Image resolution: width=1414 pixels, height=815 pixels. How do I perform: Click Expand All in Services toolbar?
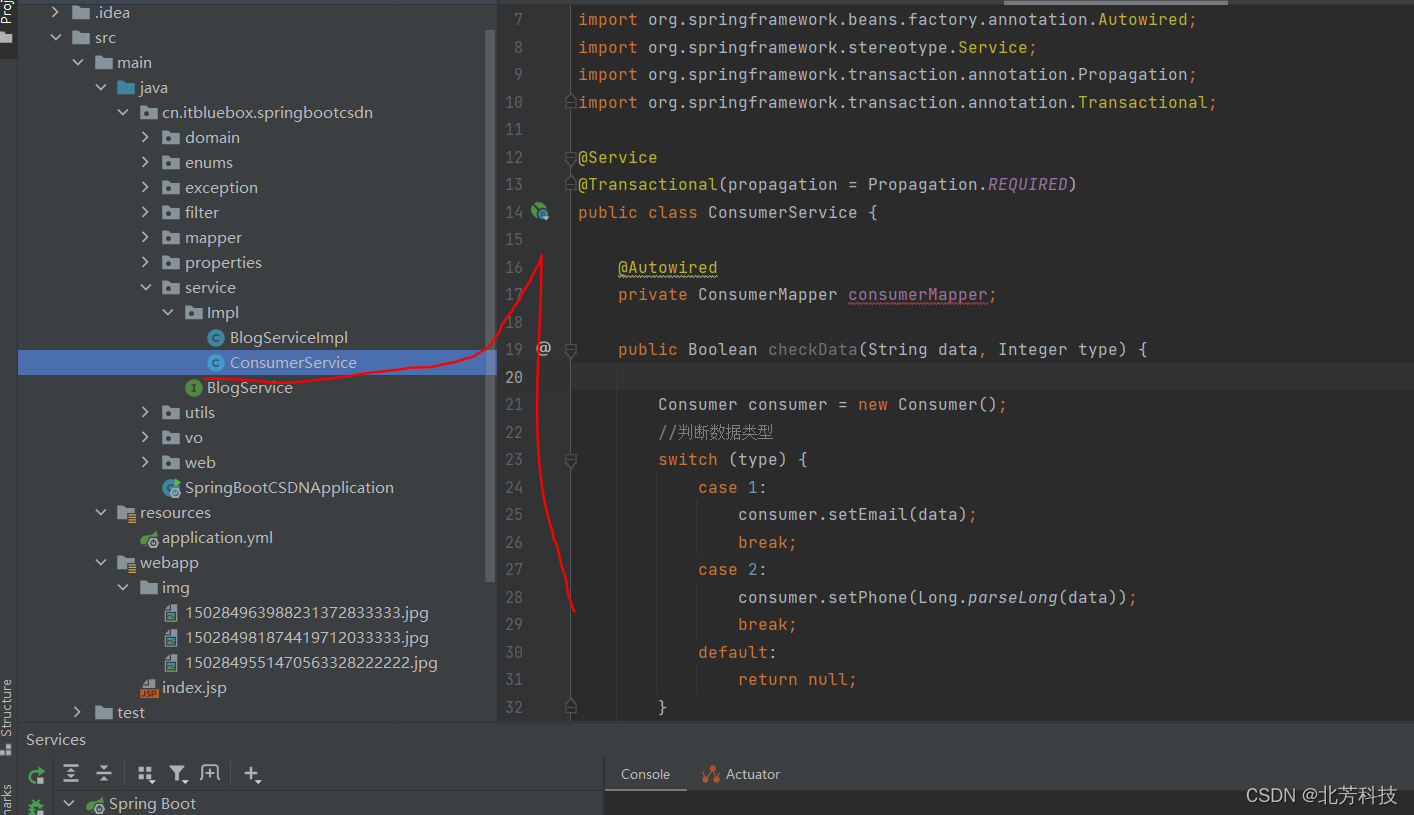coord(71,773)
